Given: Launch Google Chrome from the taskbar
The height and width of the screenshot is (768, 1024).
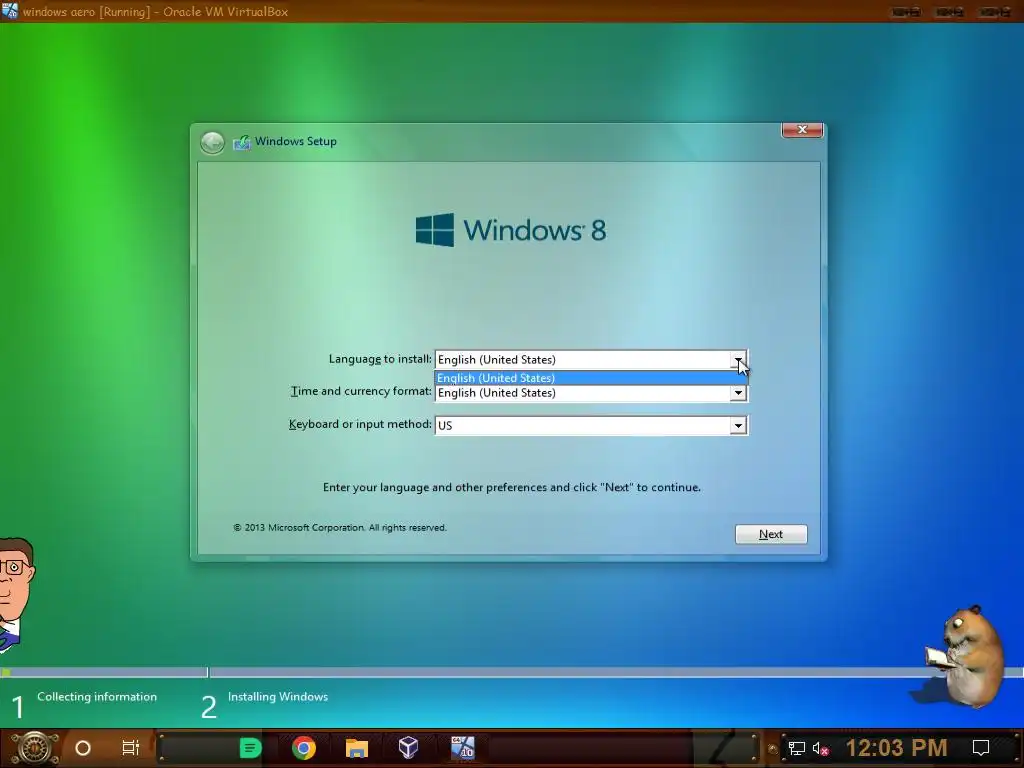Looking at the screenshot, I should click(304, 748).
